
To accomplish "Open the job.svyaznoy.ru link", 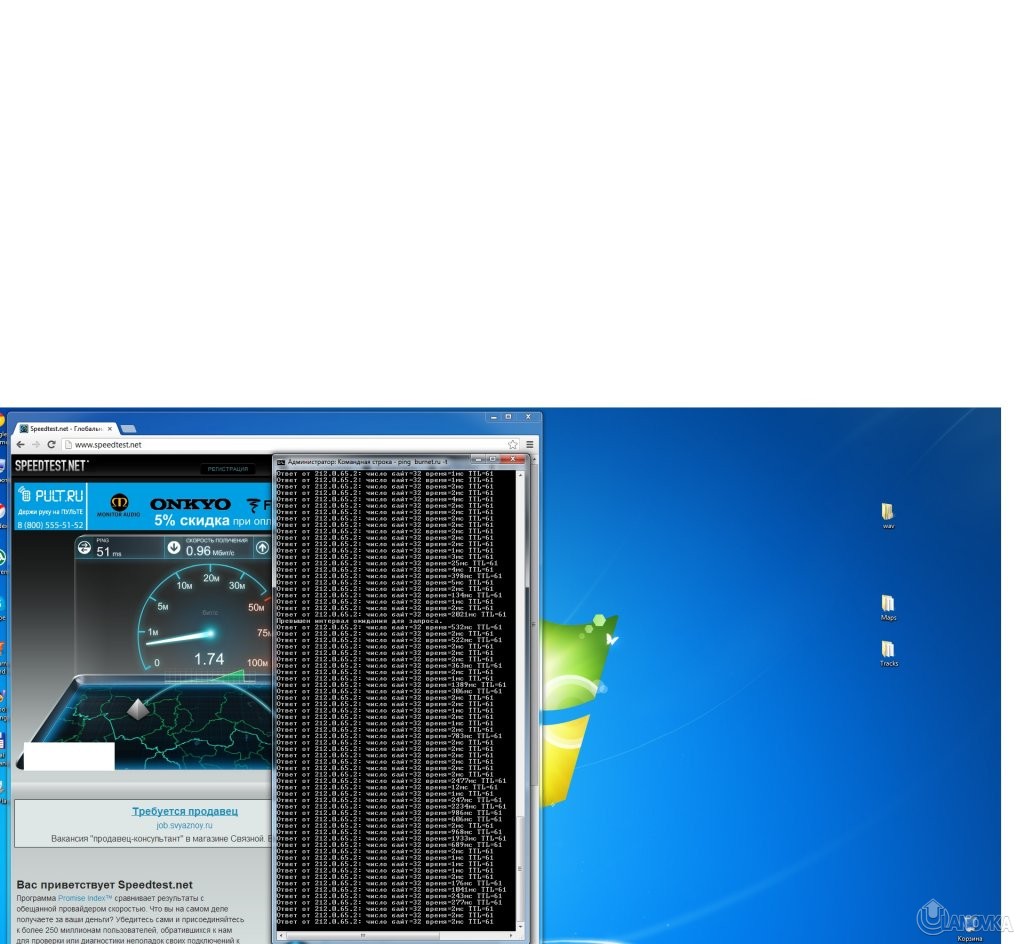I will pyautogui.click(x=184, y=825).
